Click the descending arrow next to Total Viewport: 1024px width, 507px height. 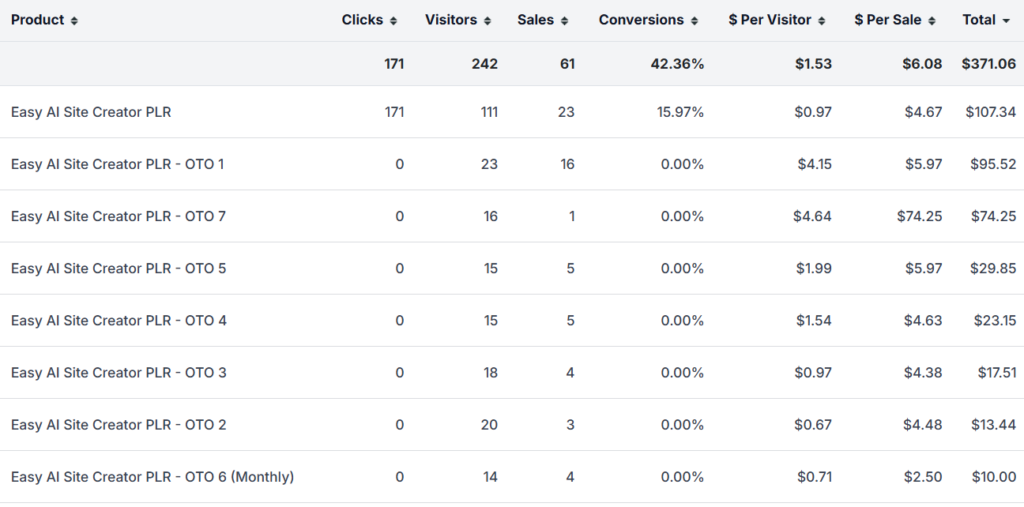(x=1006, y=21)
